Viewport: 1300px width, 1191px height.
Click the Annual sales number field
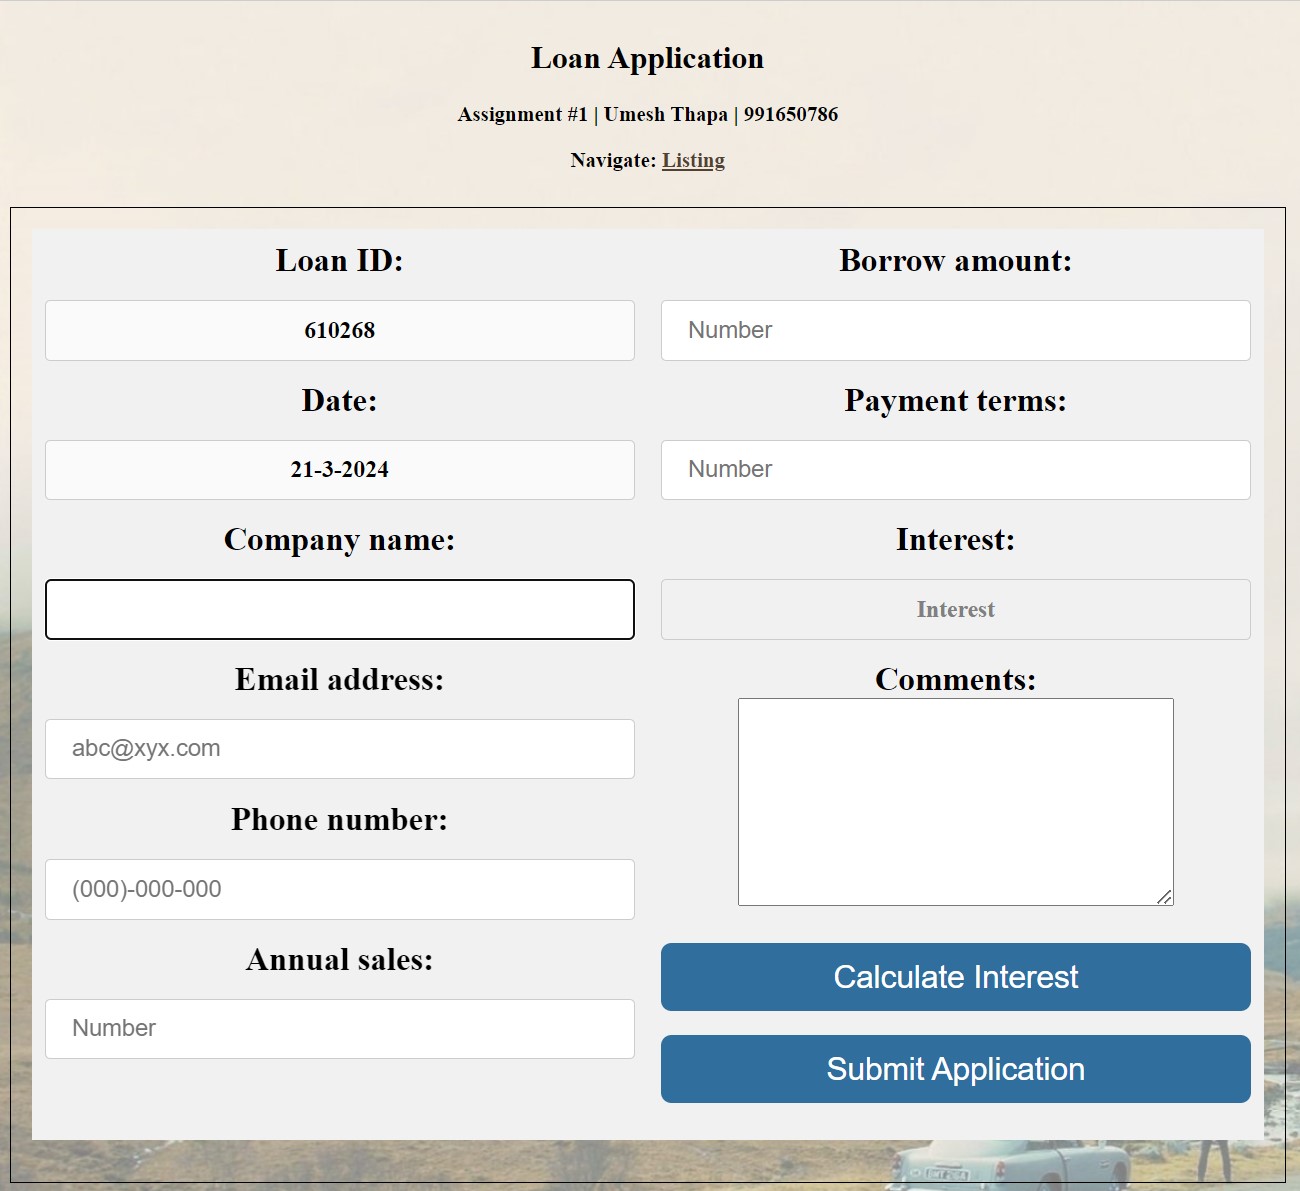coord(340,1029)
